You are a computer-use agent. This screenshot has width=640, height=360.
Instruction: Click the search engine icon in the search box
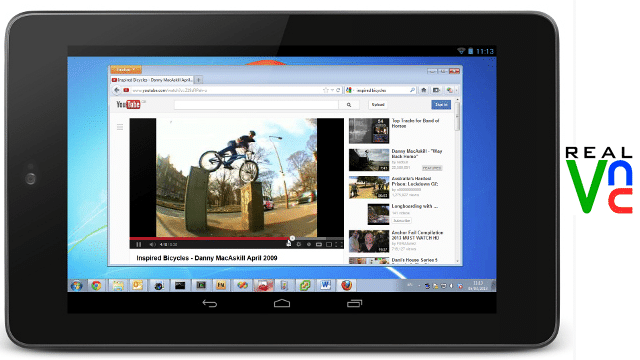coord(349,90)
